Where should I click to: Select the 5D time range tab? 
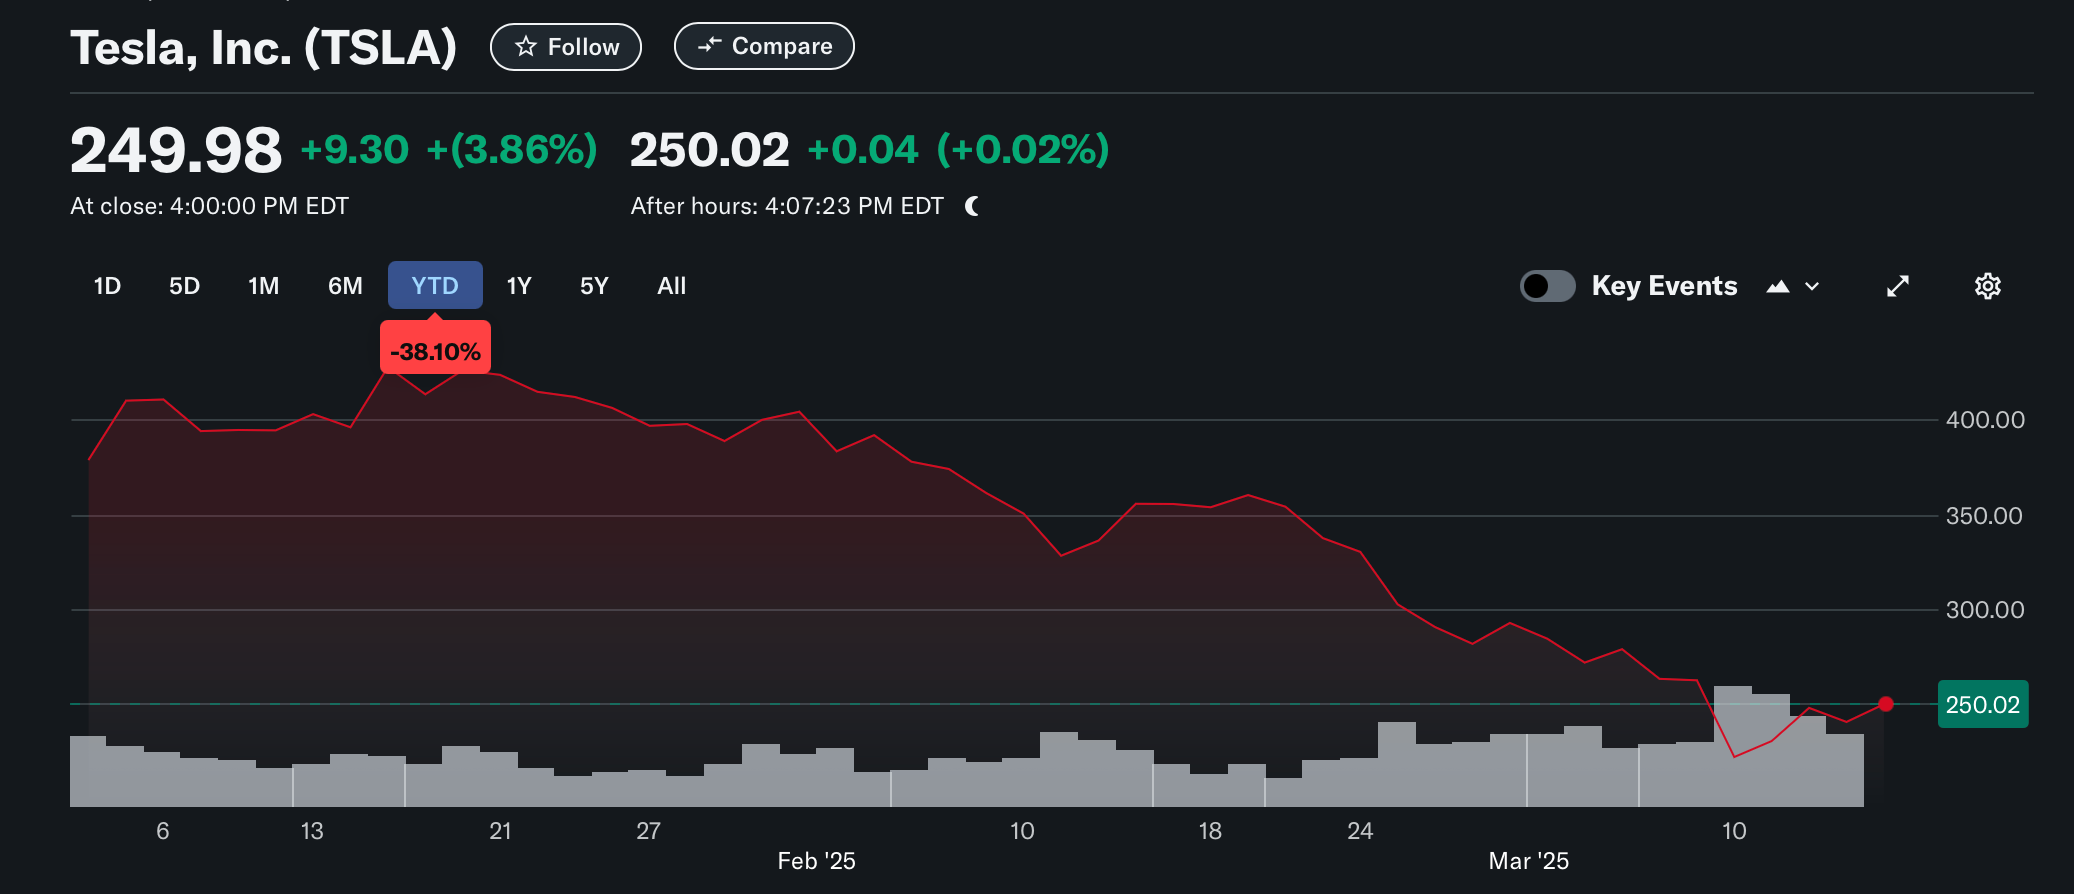(184, 286)
